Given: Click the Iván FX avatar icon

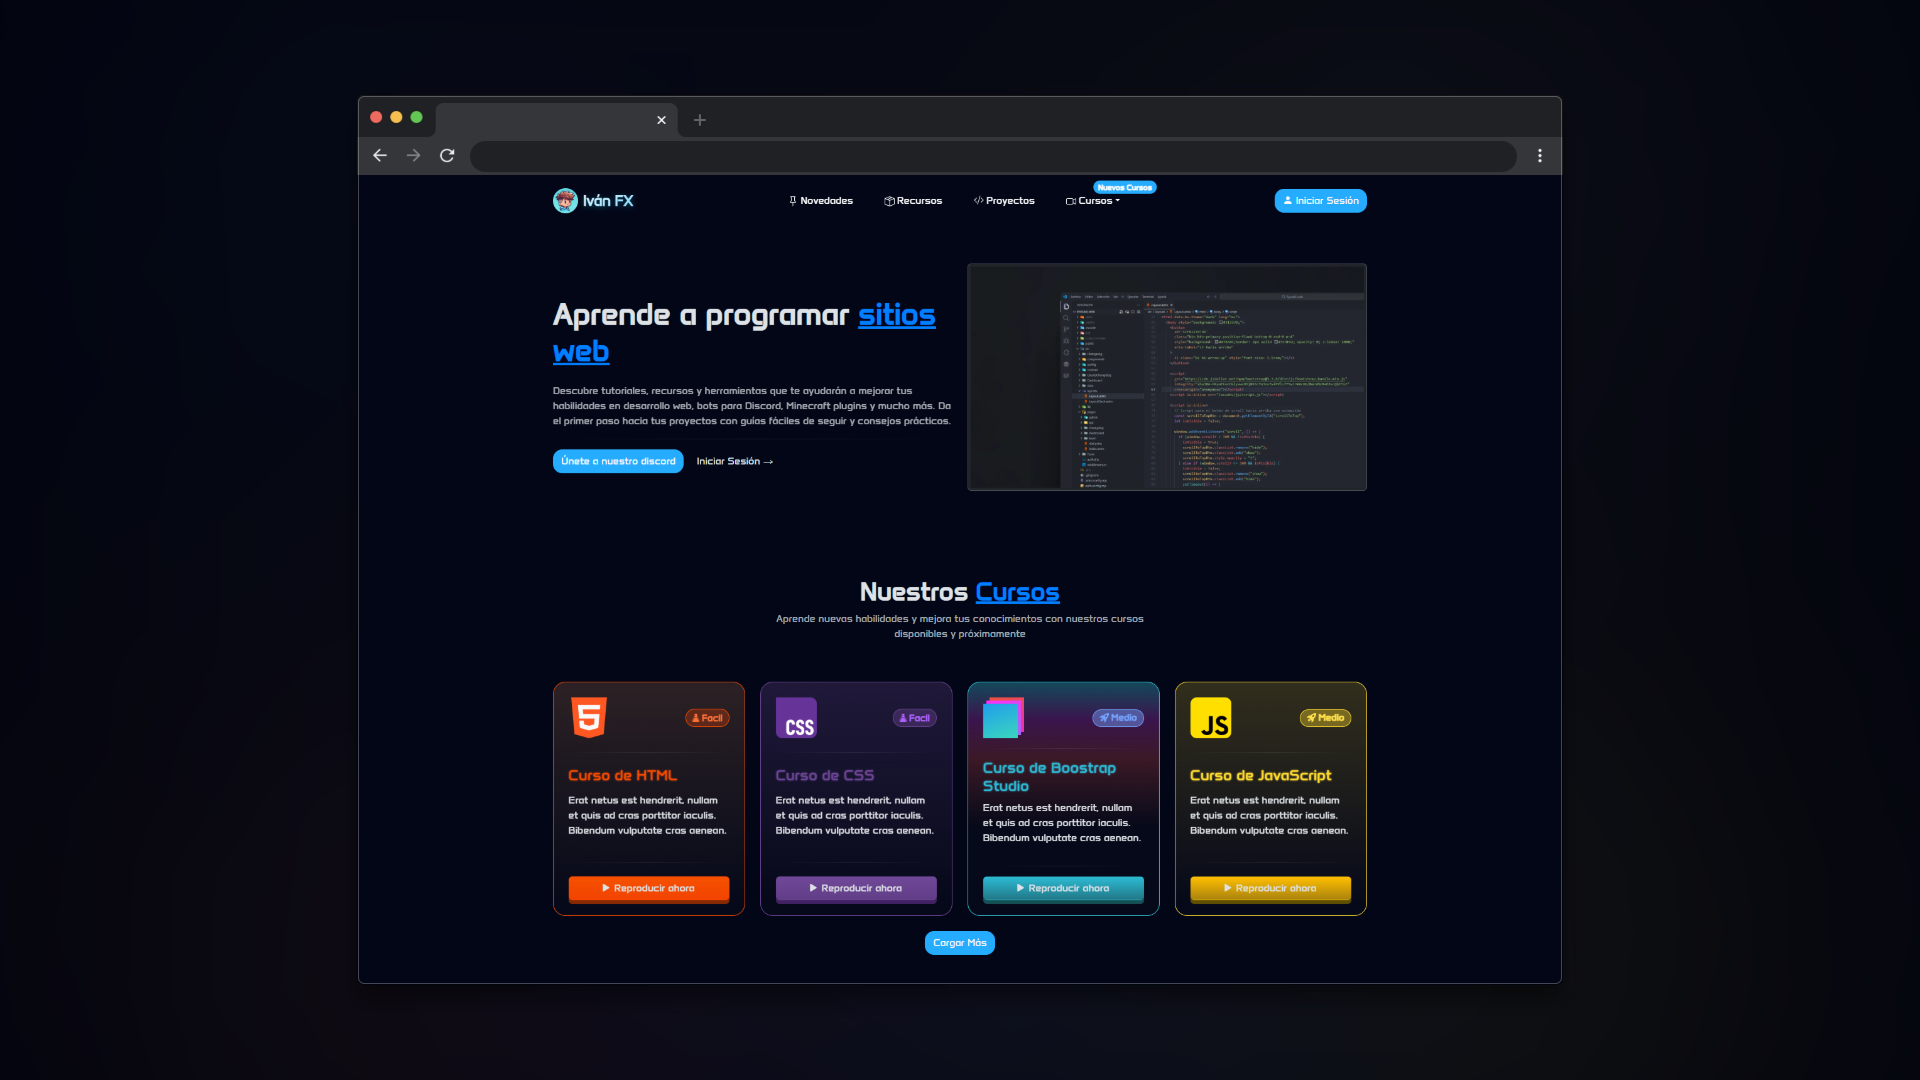Looking at the screenshot, I should [565, 201].
